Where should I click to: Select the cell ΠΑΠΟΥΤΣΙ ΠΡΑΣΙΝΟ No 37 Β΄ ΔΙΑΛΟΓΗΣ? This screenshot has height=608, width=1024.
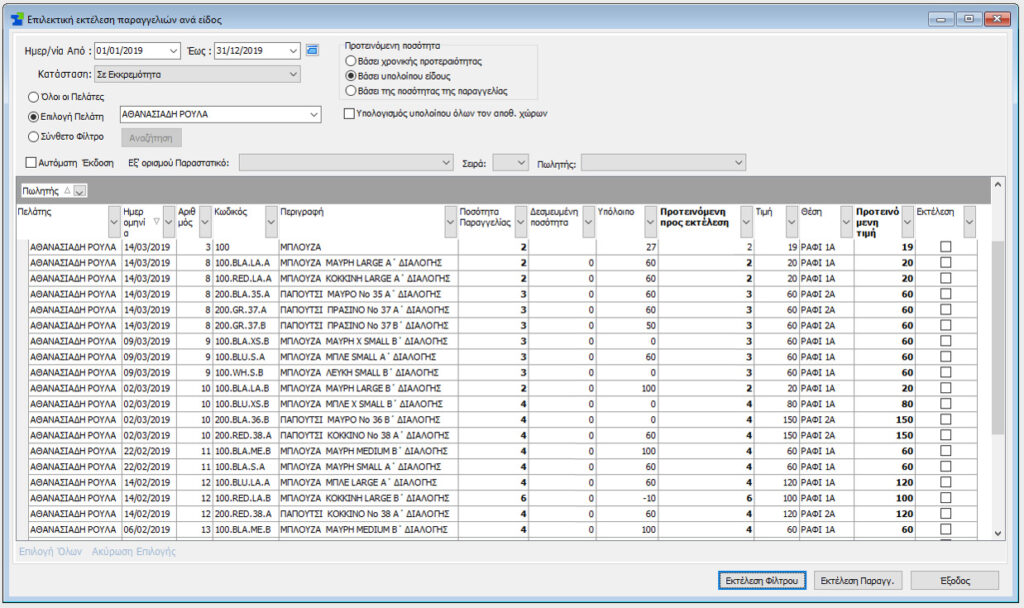point(368,325)
